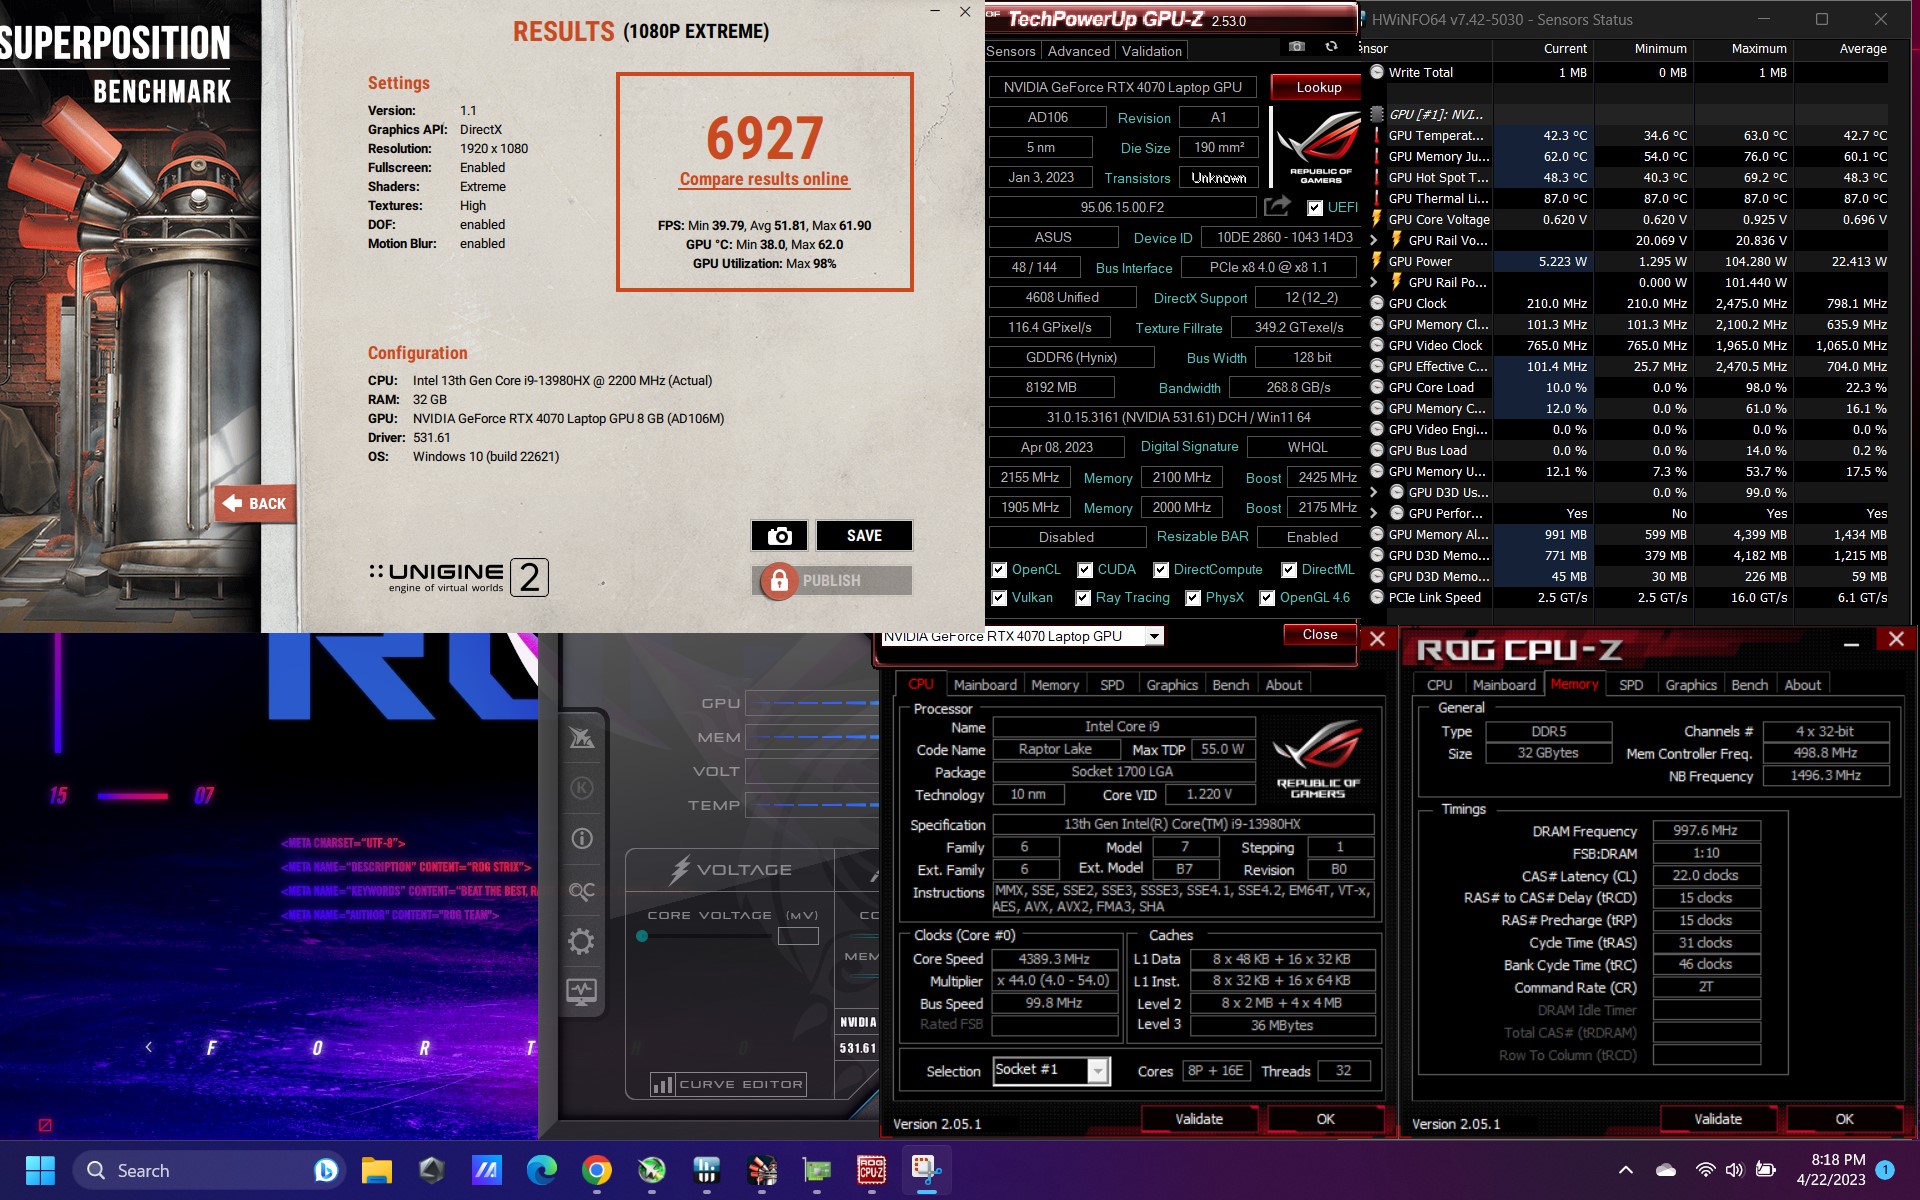
Task: Expand the GPU D3D Usage row
Action: point(1374,492)
